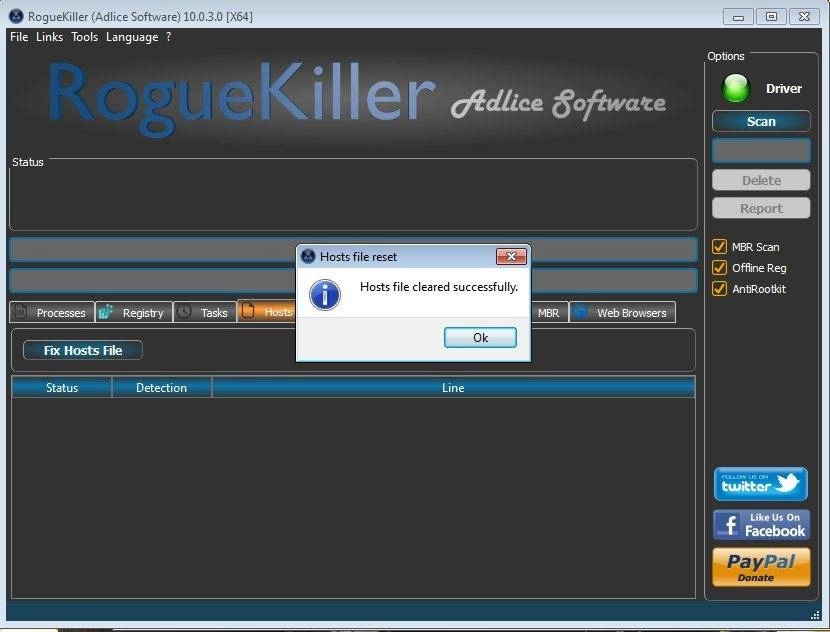Maximize the RogueKiller window
The image size is (830, 632).
tap(771, 17)
